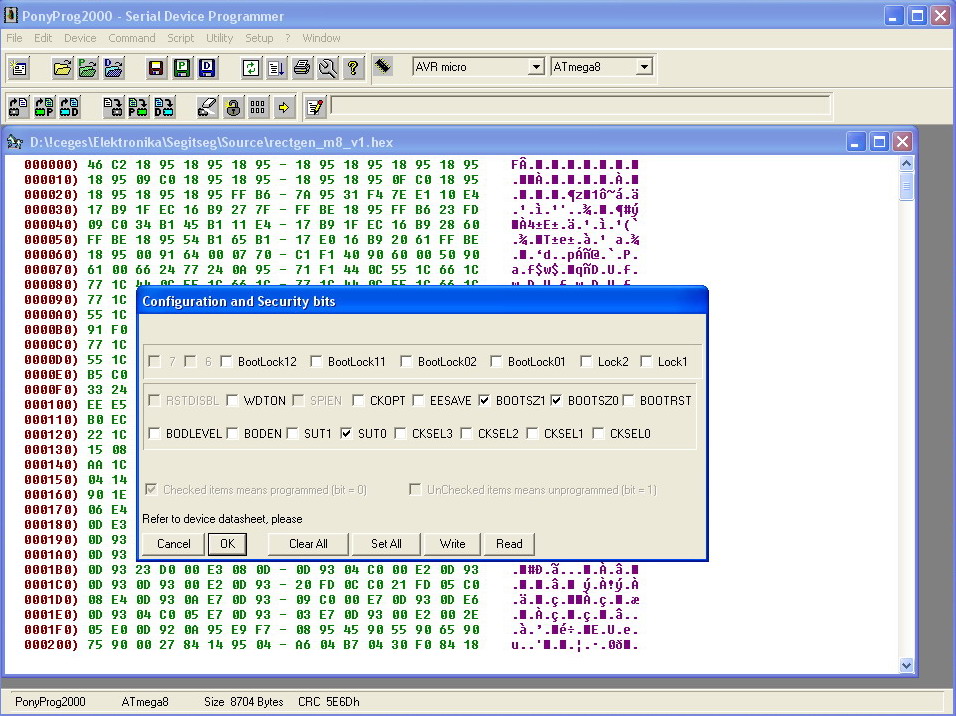Toggle the CKOPT checkbox
Screen dimensions: 956x716
(x=358, y=400)
